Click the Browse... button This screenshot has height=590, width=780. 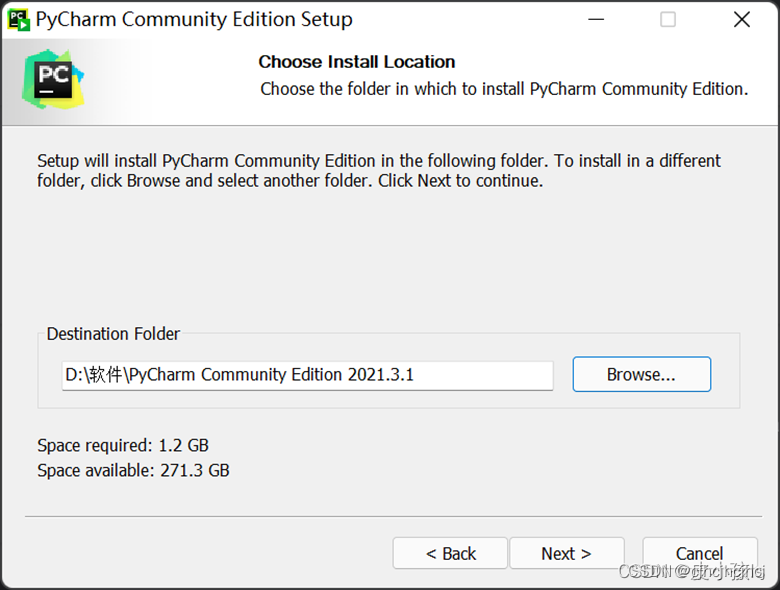[x=641, y=374]
